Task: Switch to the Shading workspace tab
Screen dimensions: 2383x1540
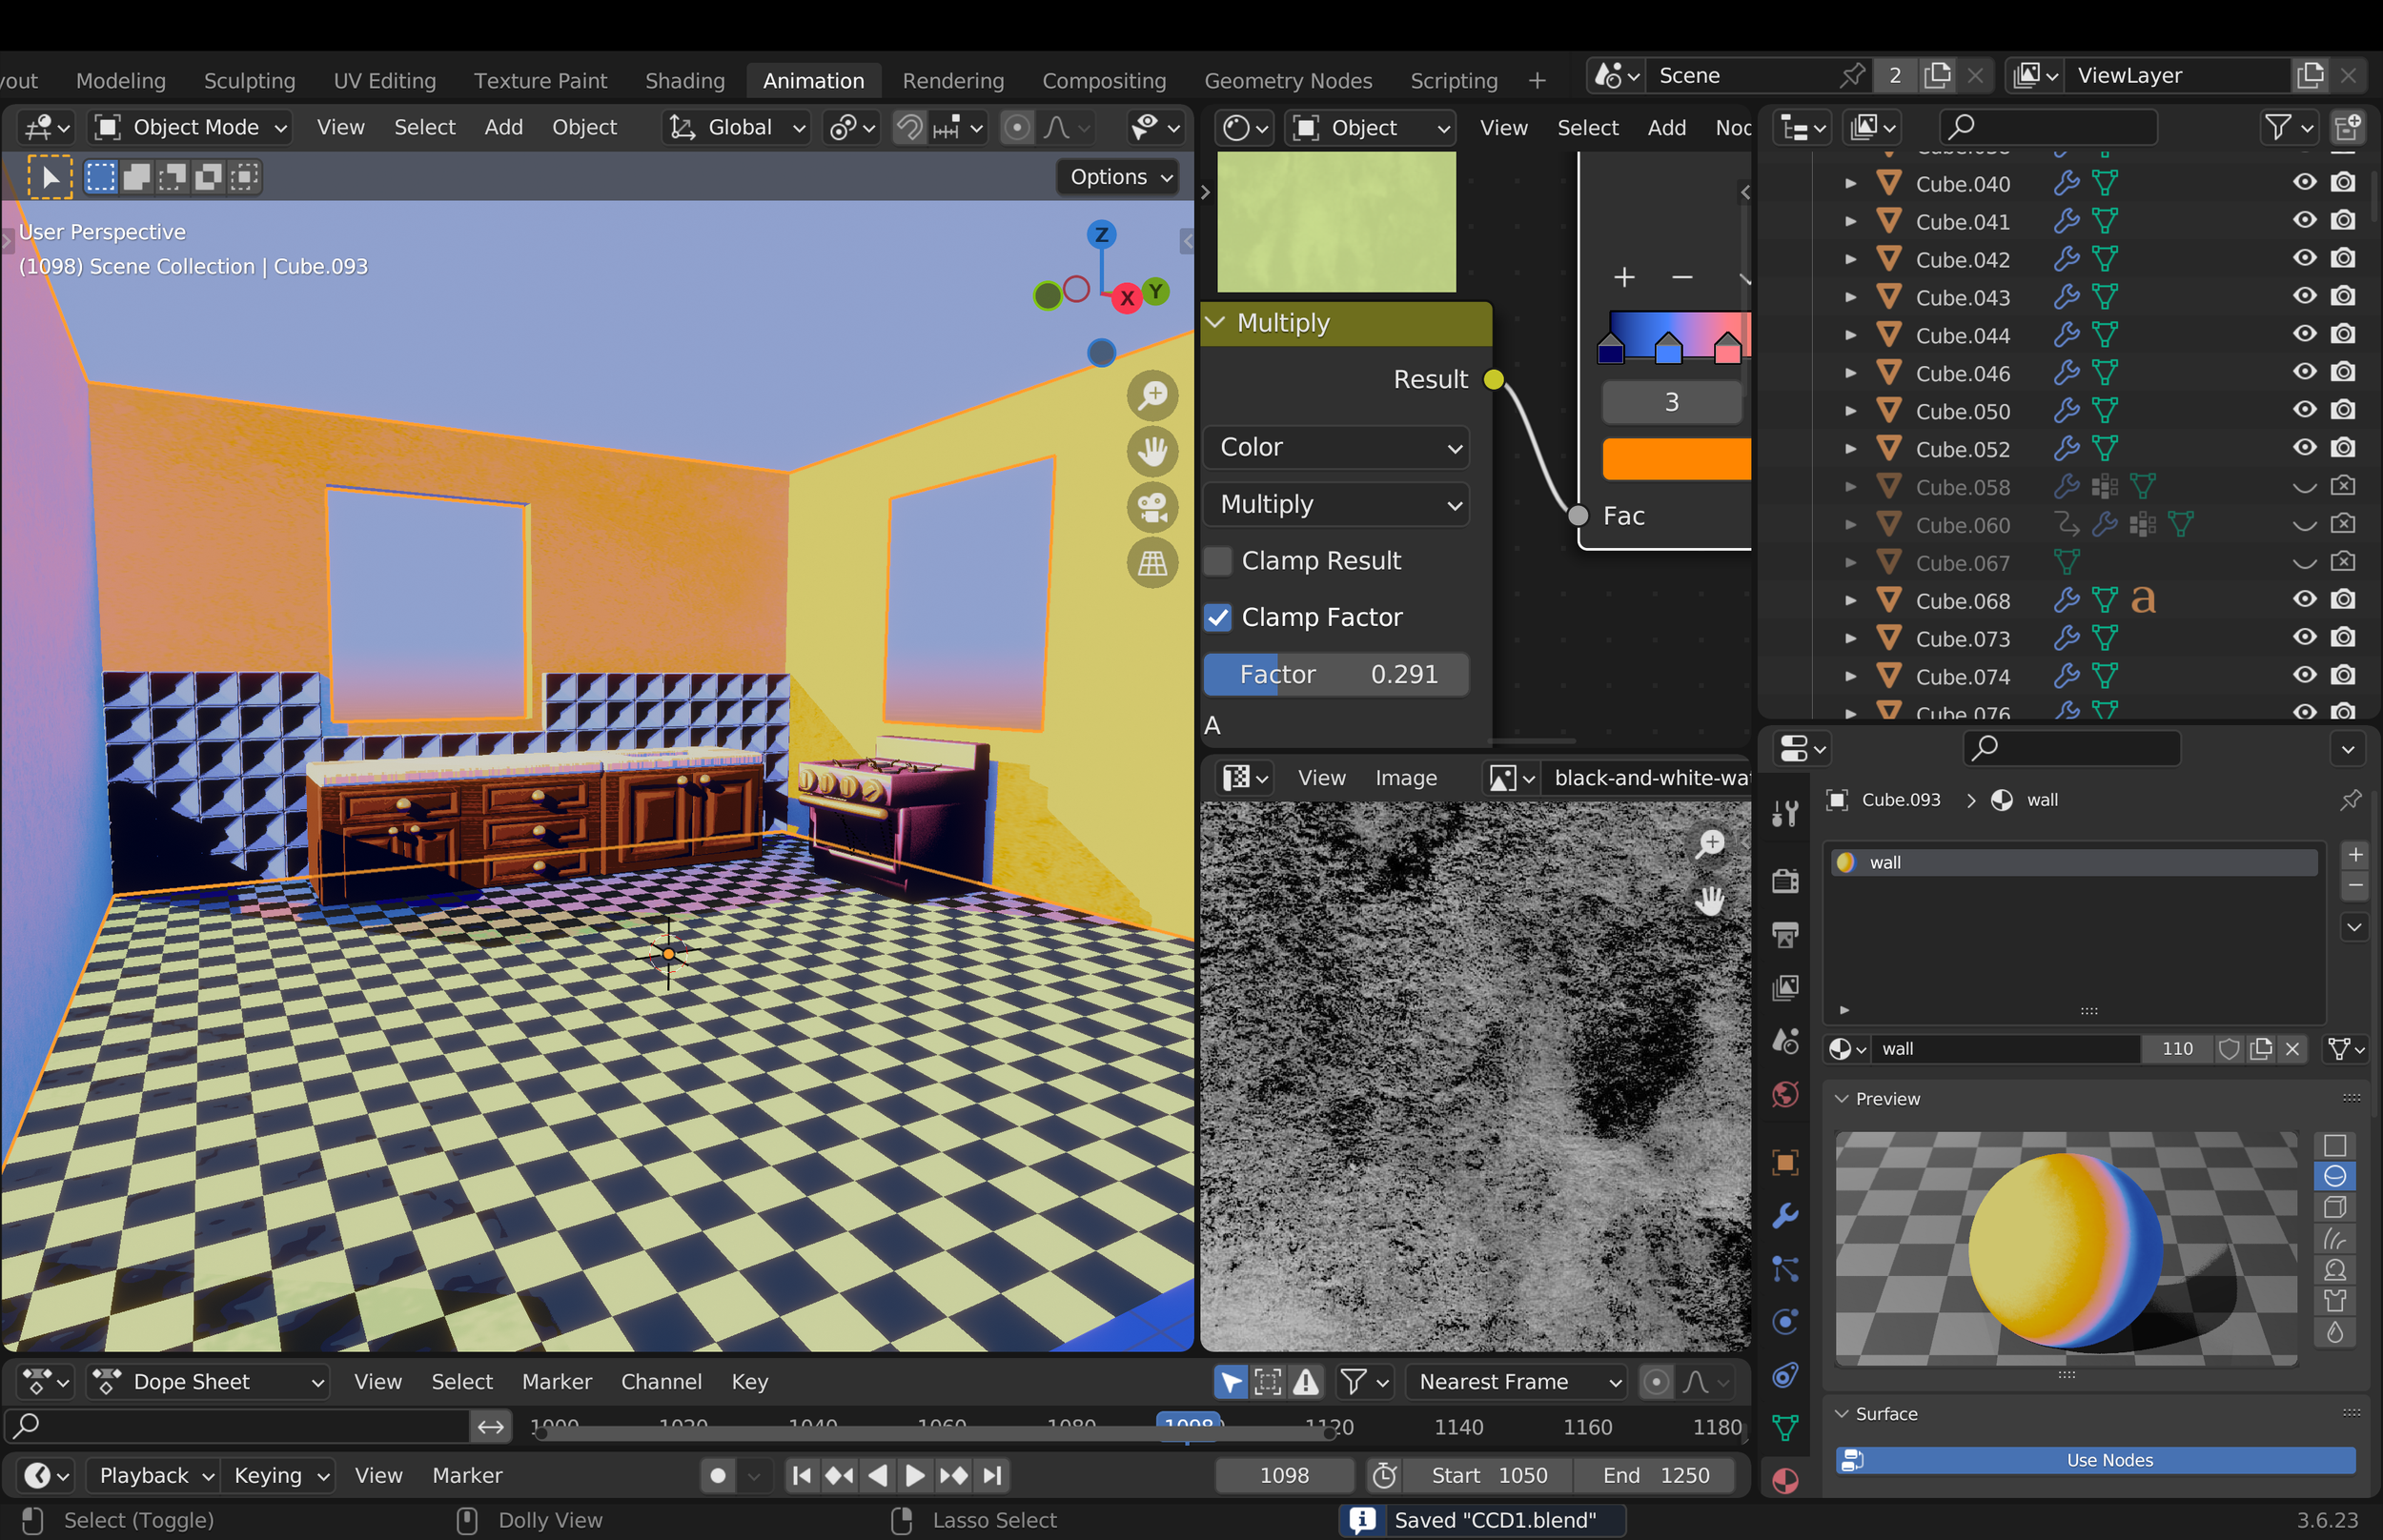Action: click(x=684, y=81)
